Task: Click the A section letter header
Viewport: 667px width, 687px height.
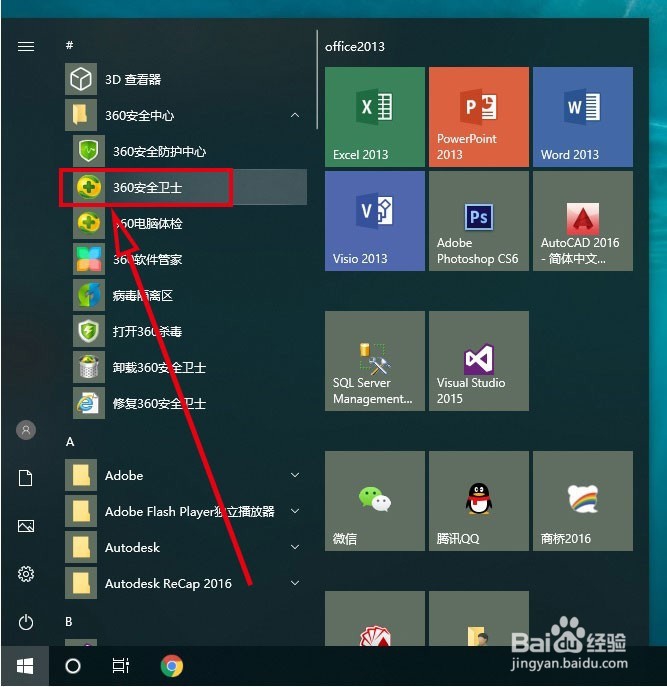Action: pyautogui.click(x=70, y=442)
